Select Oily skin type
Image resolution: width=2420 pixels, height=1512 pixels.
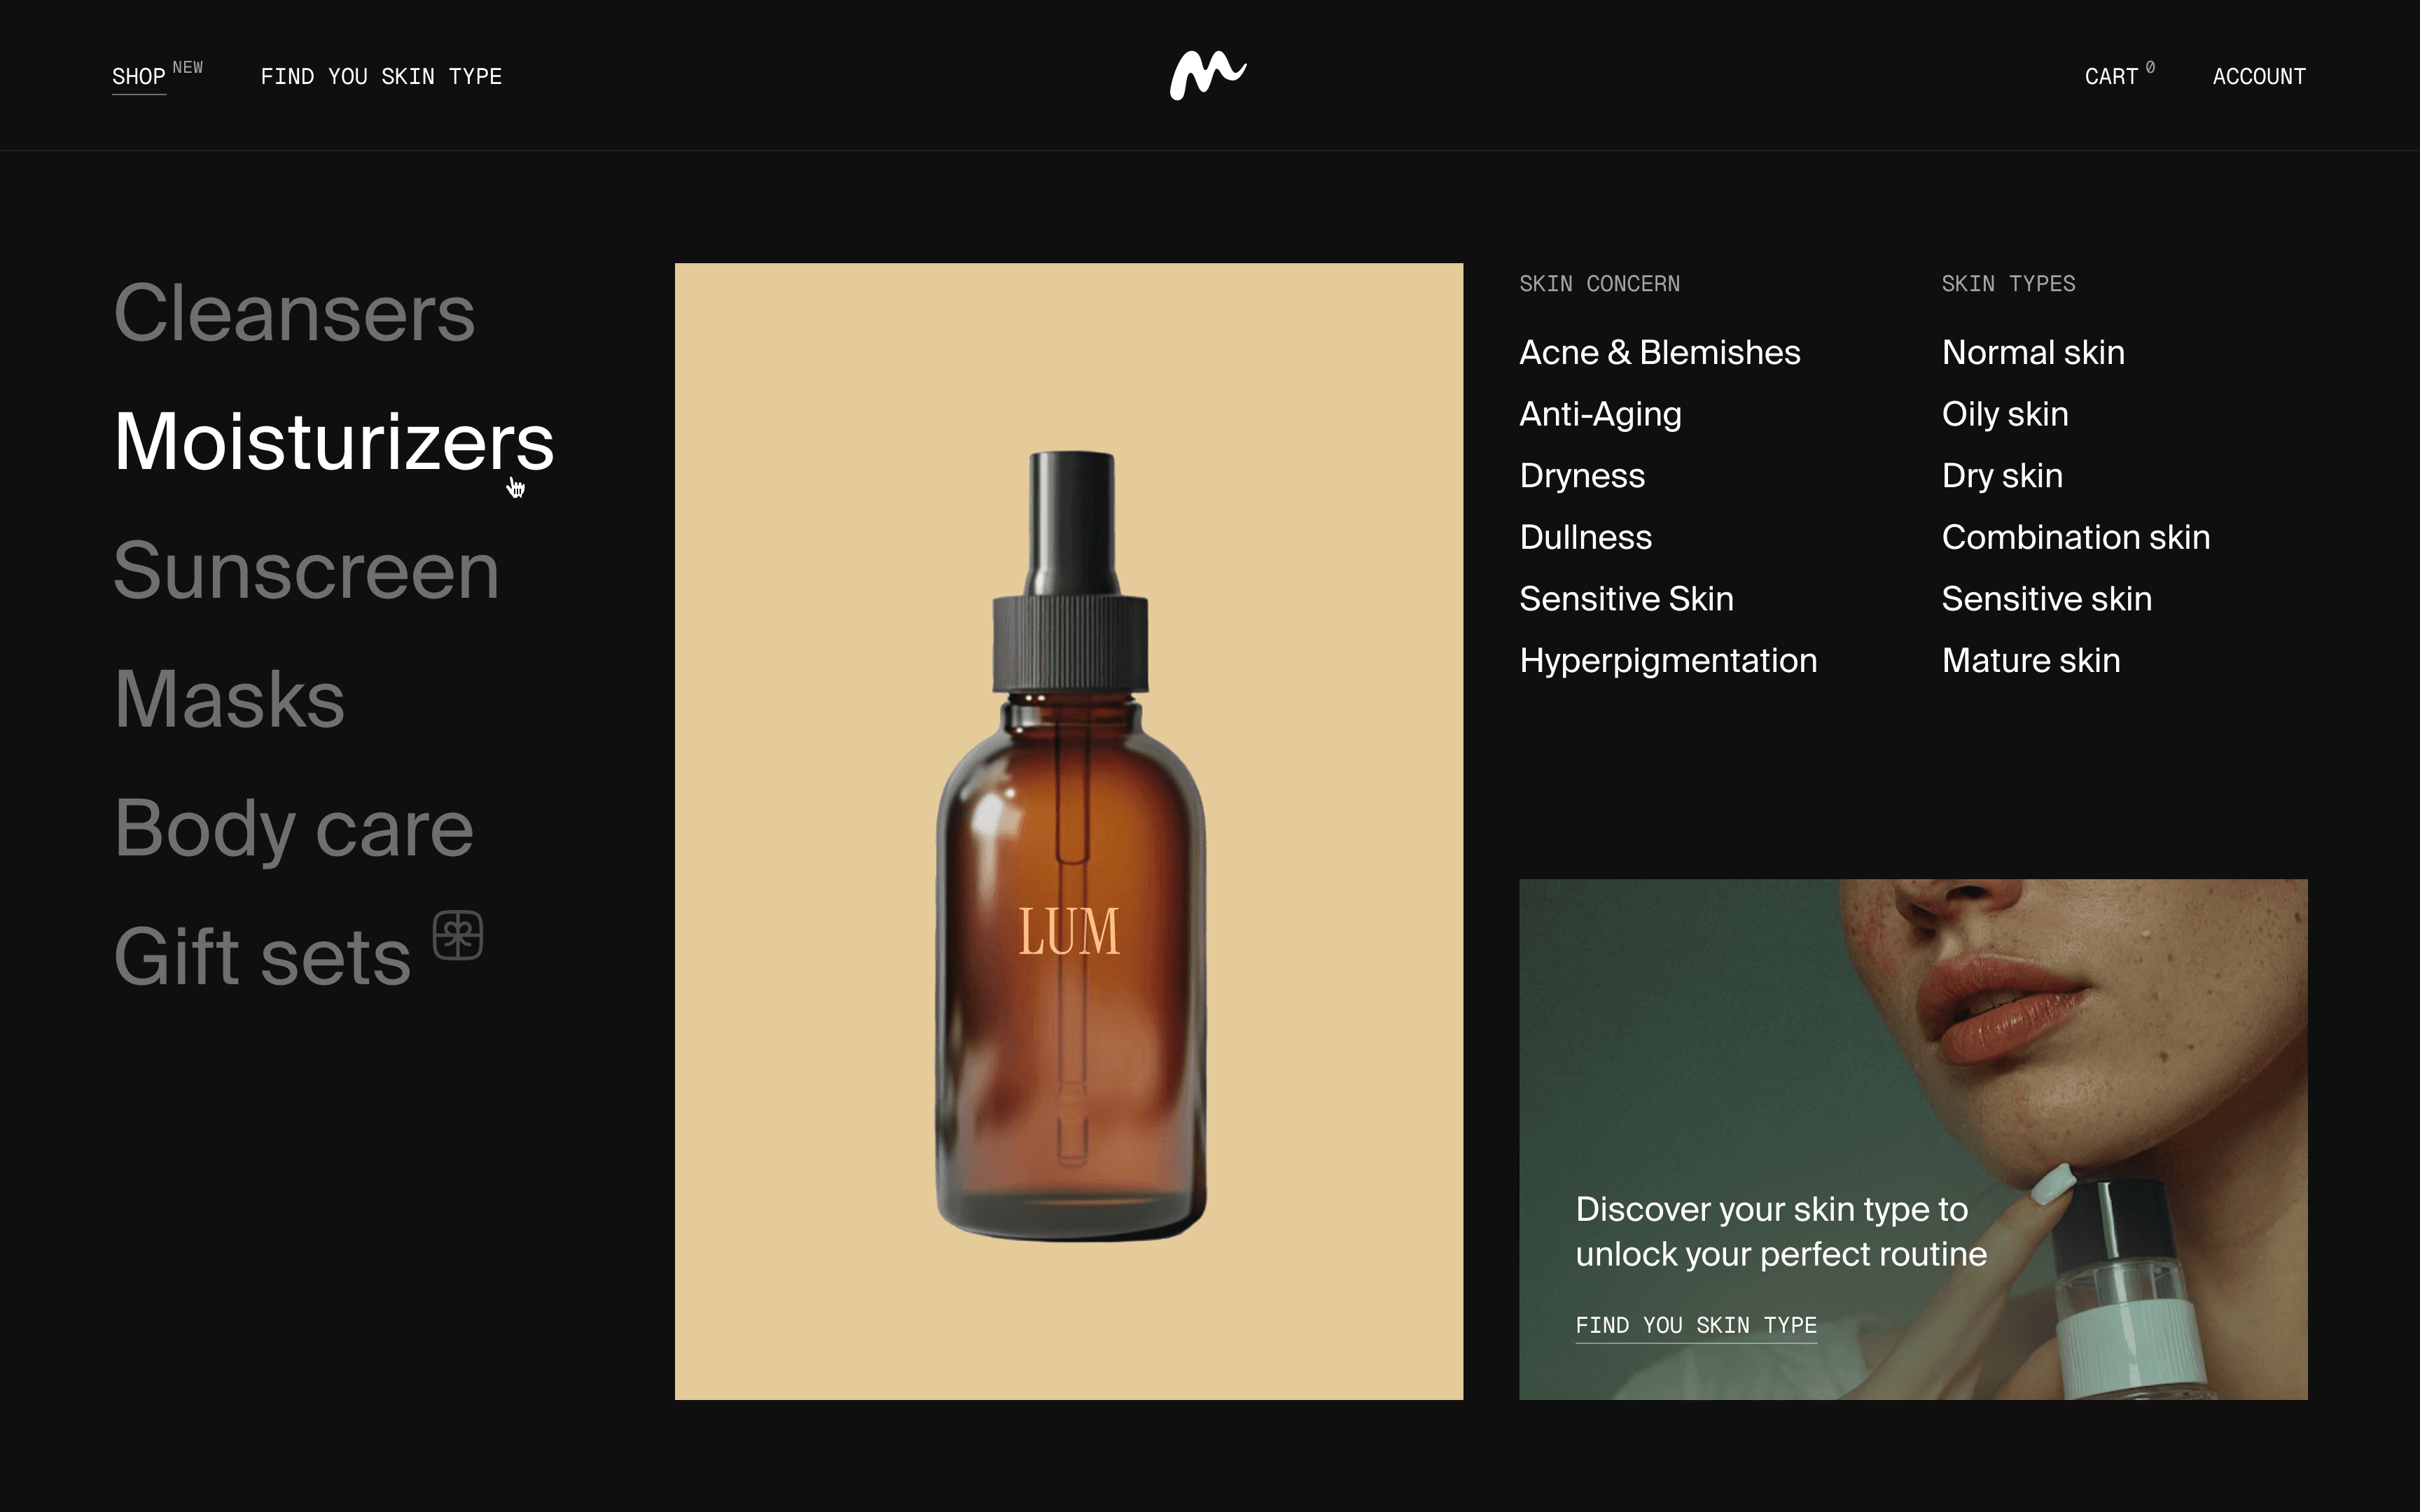[x=2005, y=414]
